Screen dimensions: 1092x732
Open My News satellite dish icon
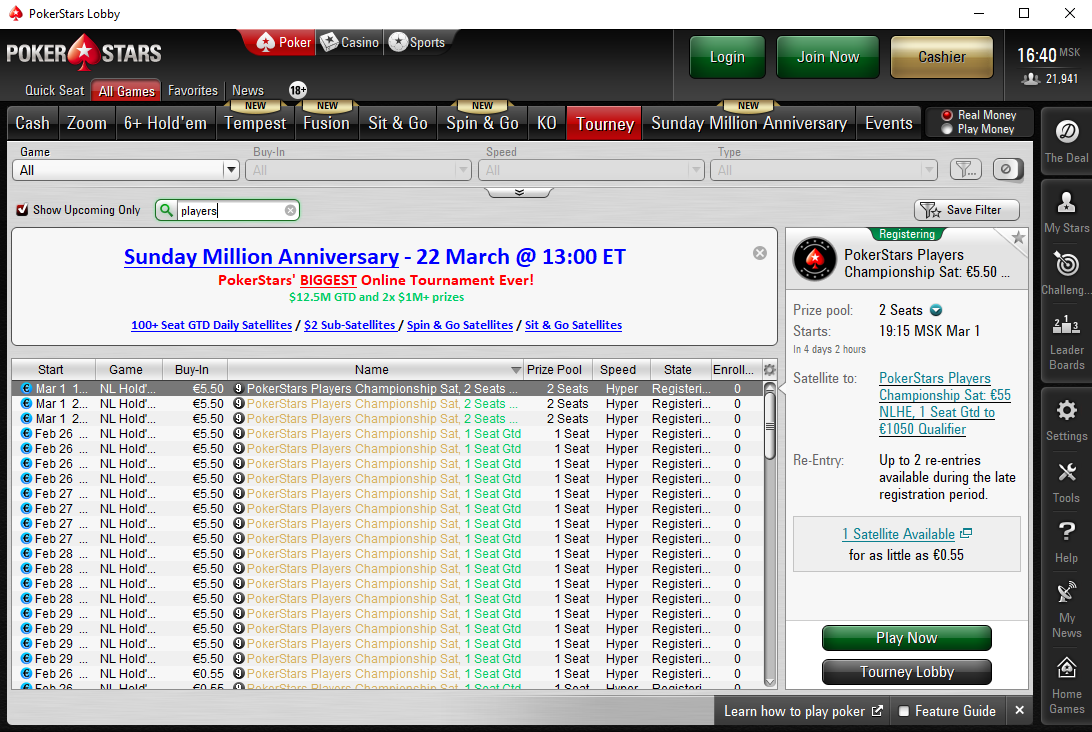click(1066, 609)
